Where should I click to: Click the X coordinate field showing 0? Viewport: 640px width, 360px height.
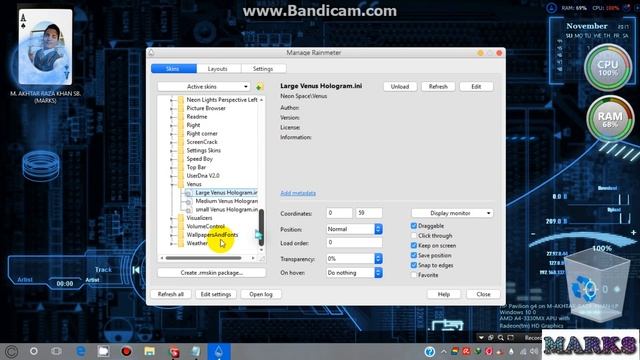pos(339,213)
